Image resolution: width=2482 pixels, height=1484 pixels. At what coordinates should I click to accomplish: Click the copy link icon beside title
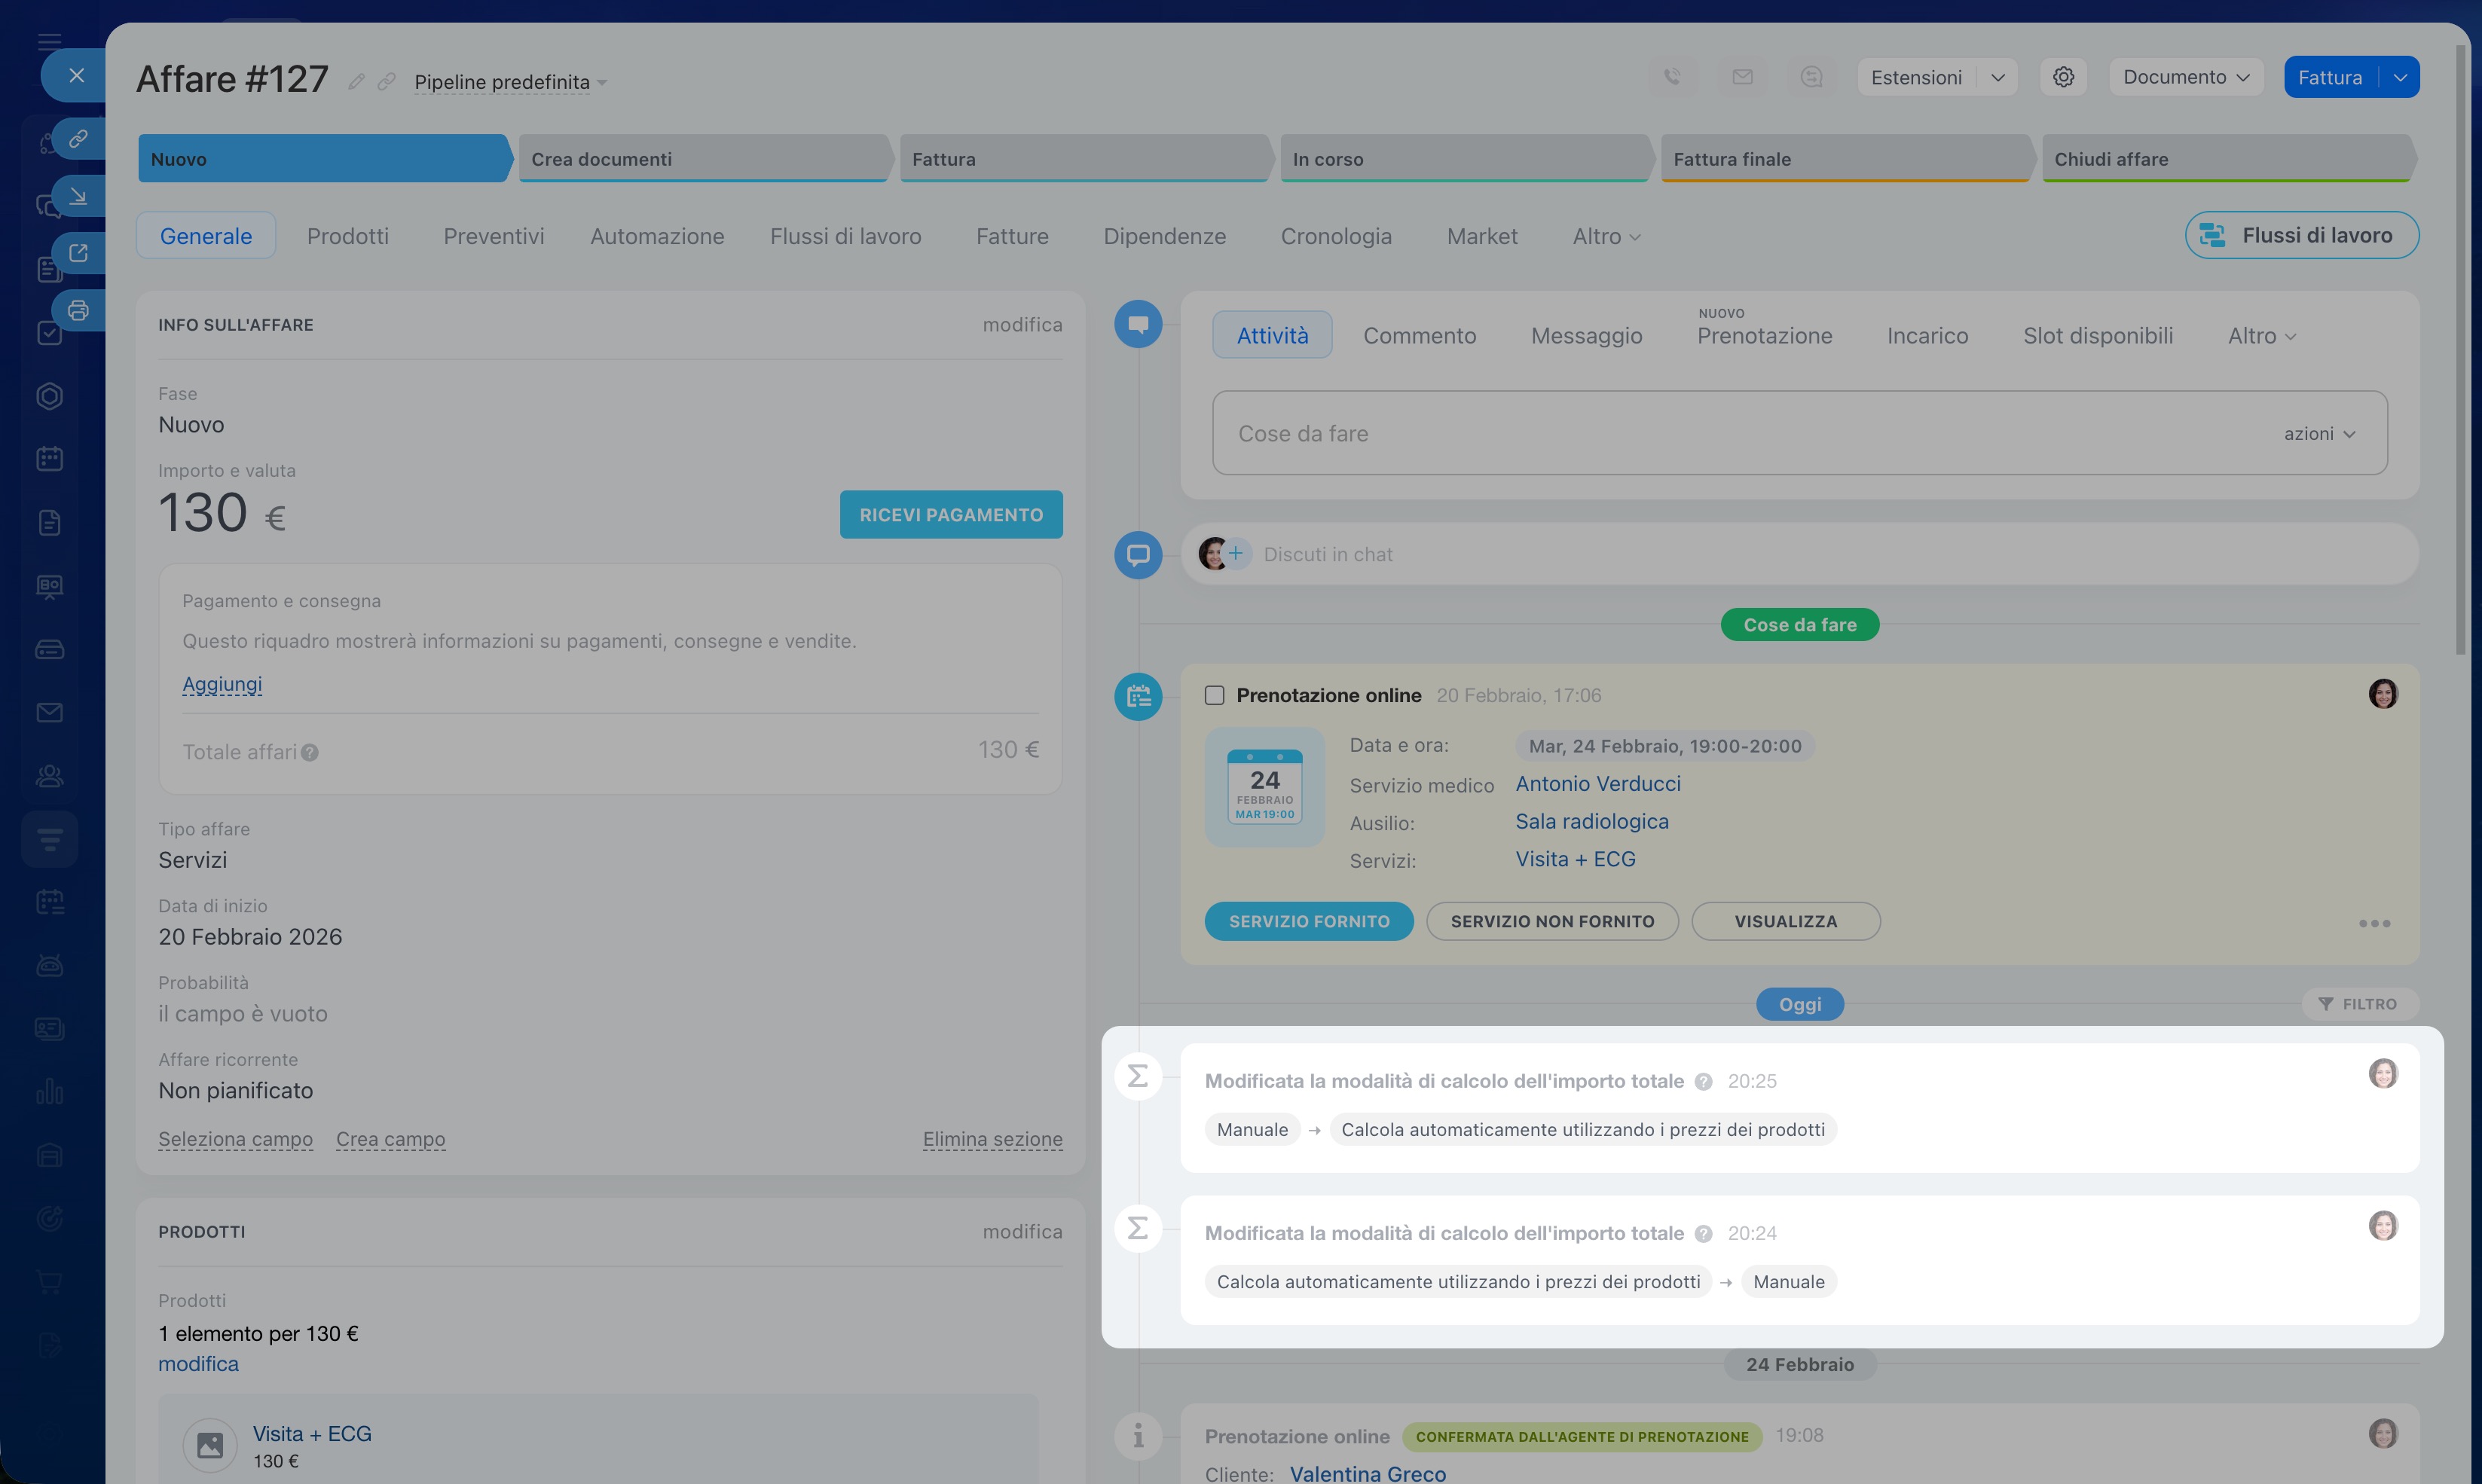tap(386, 82)
